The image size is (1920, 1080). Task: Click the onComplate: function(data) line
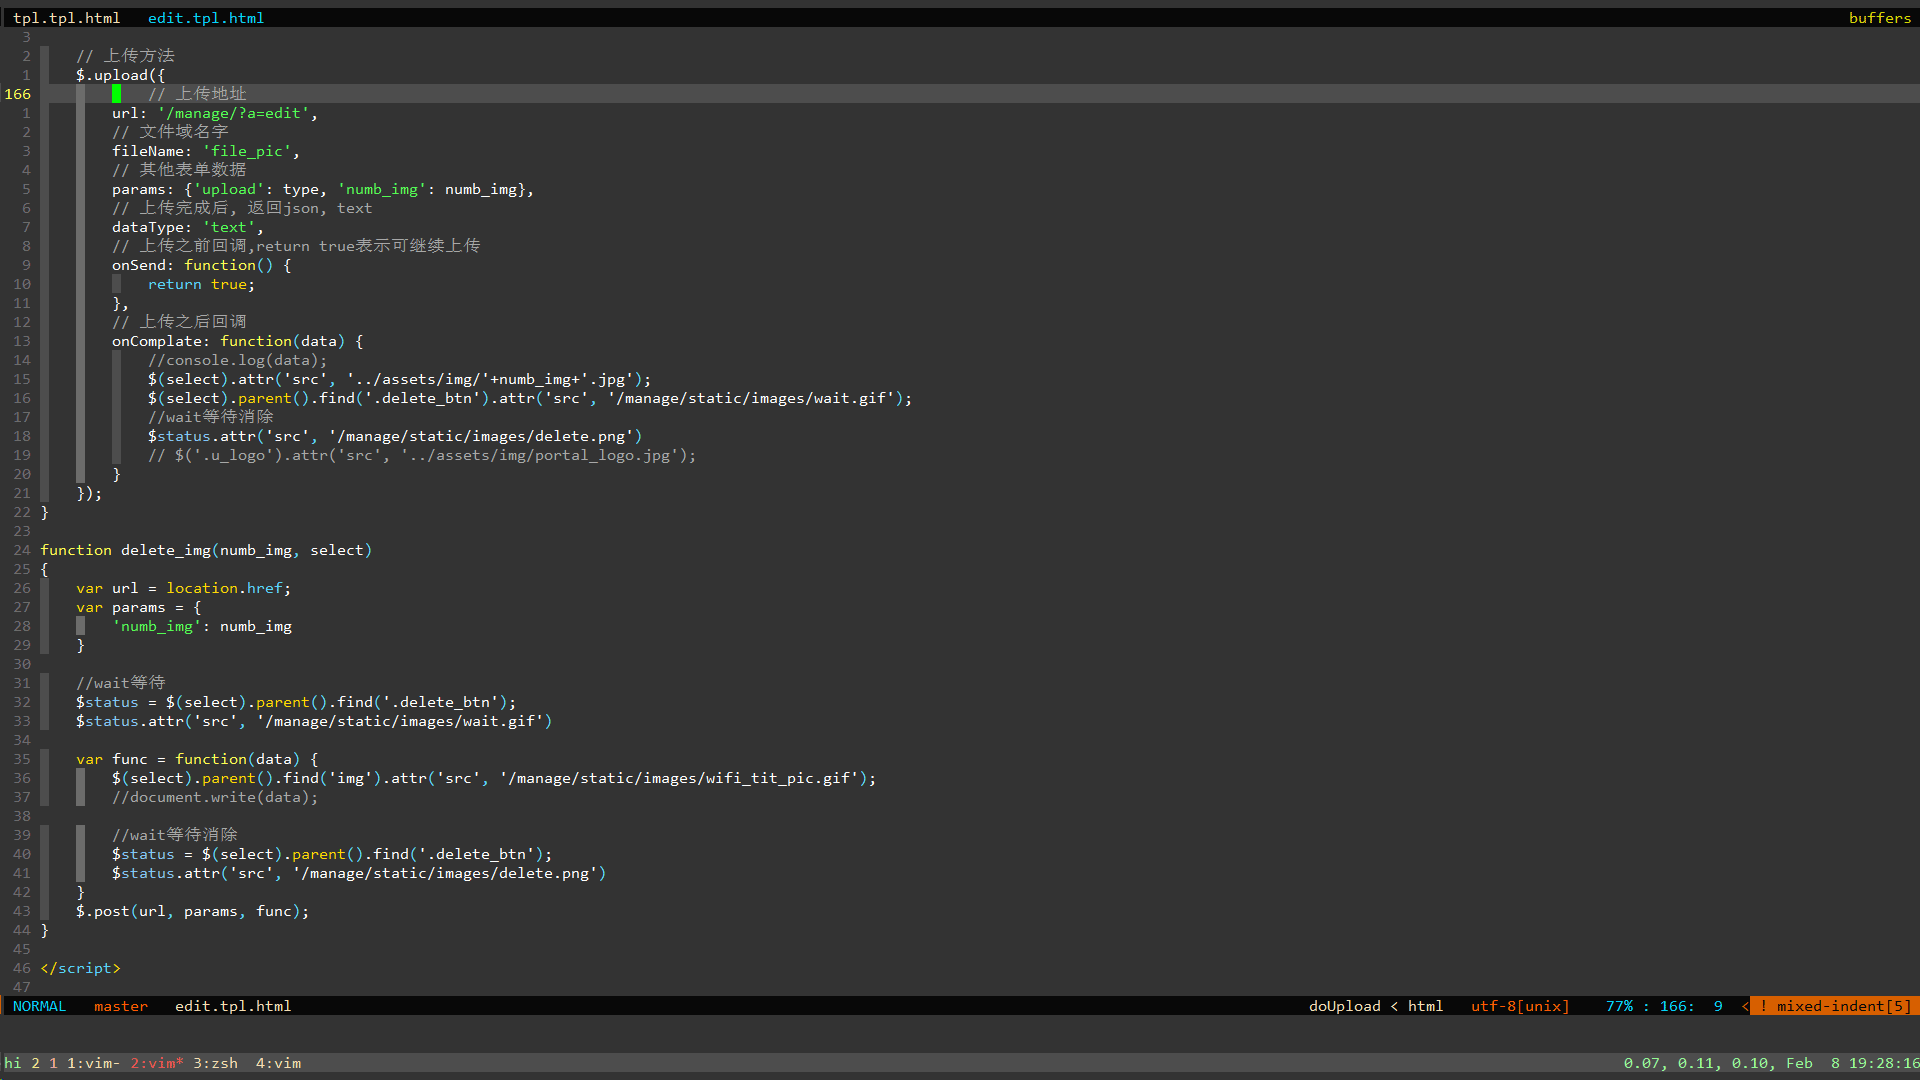coord(237,341)
